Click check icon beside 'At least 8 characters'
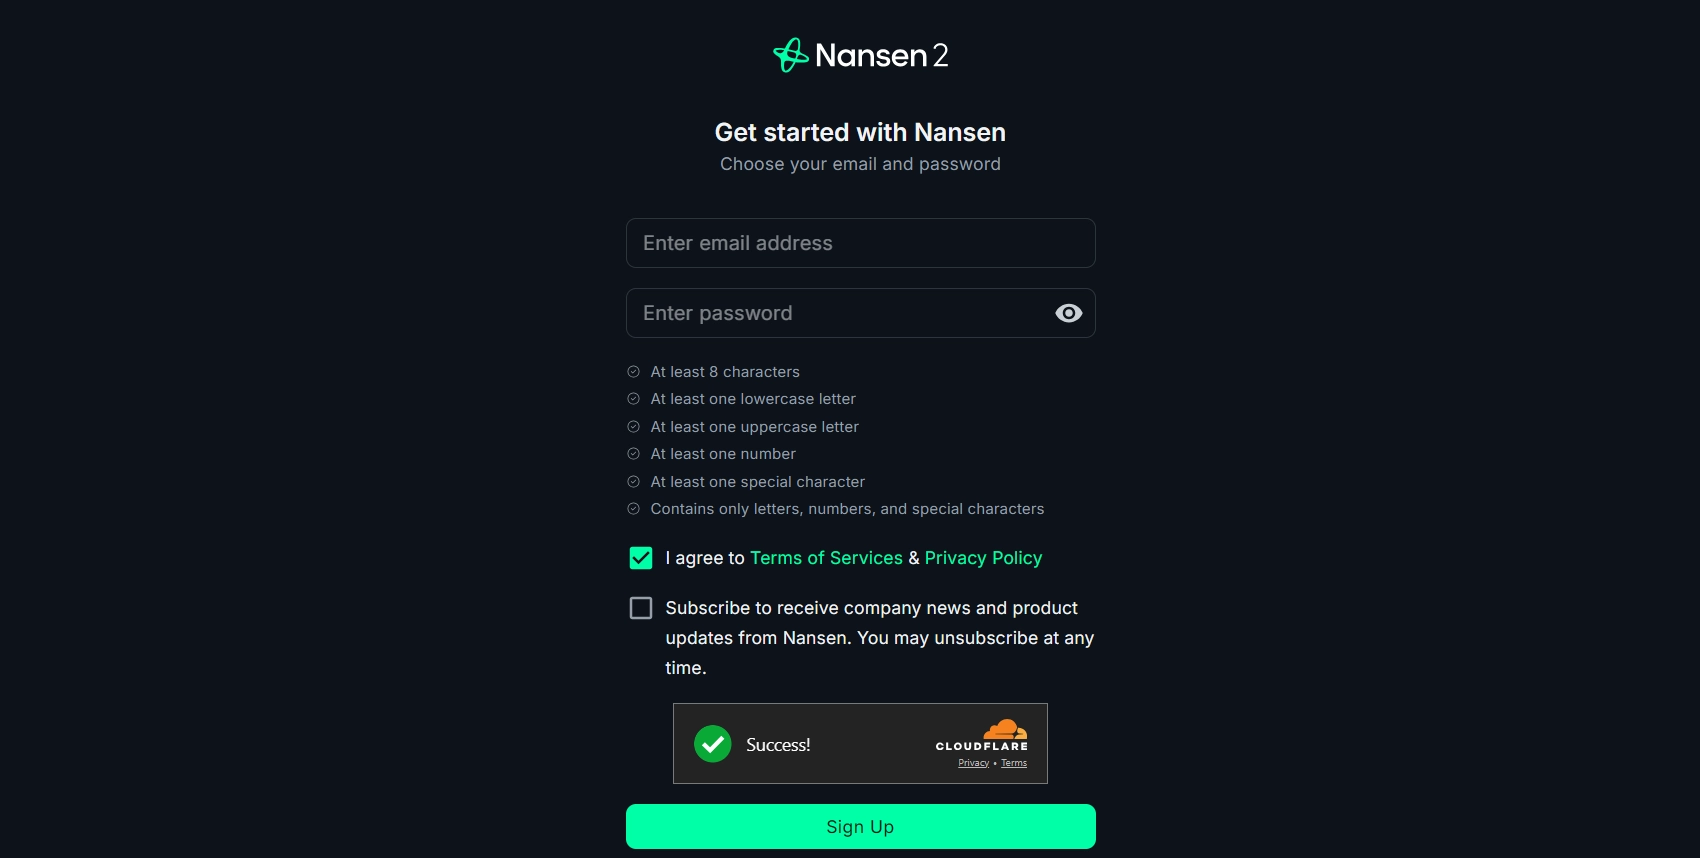 [633, 372]
